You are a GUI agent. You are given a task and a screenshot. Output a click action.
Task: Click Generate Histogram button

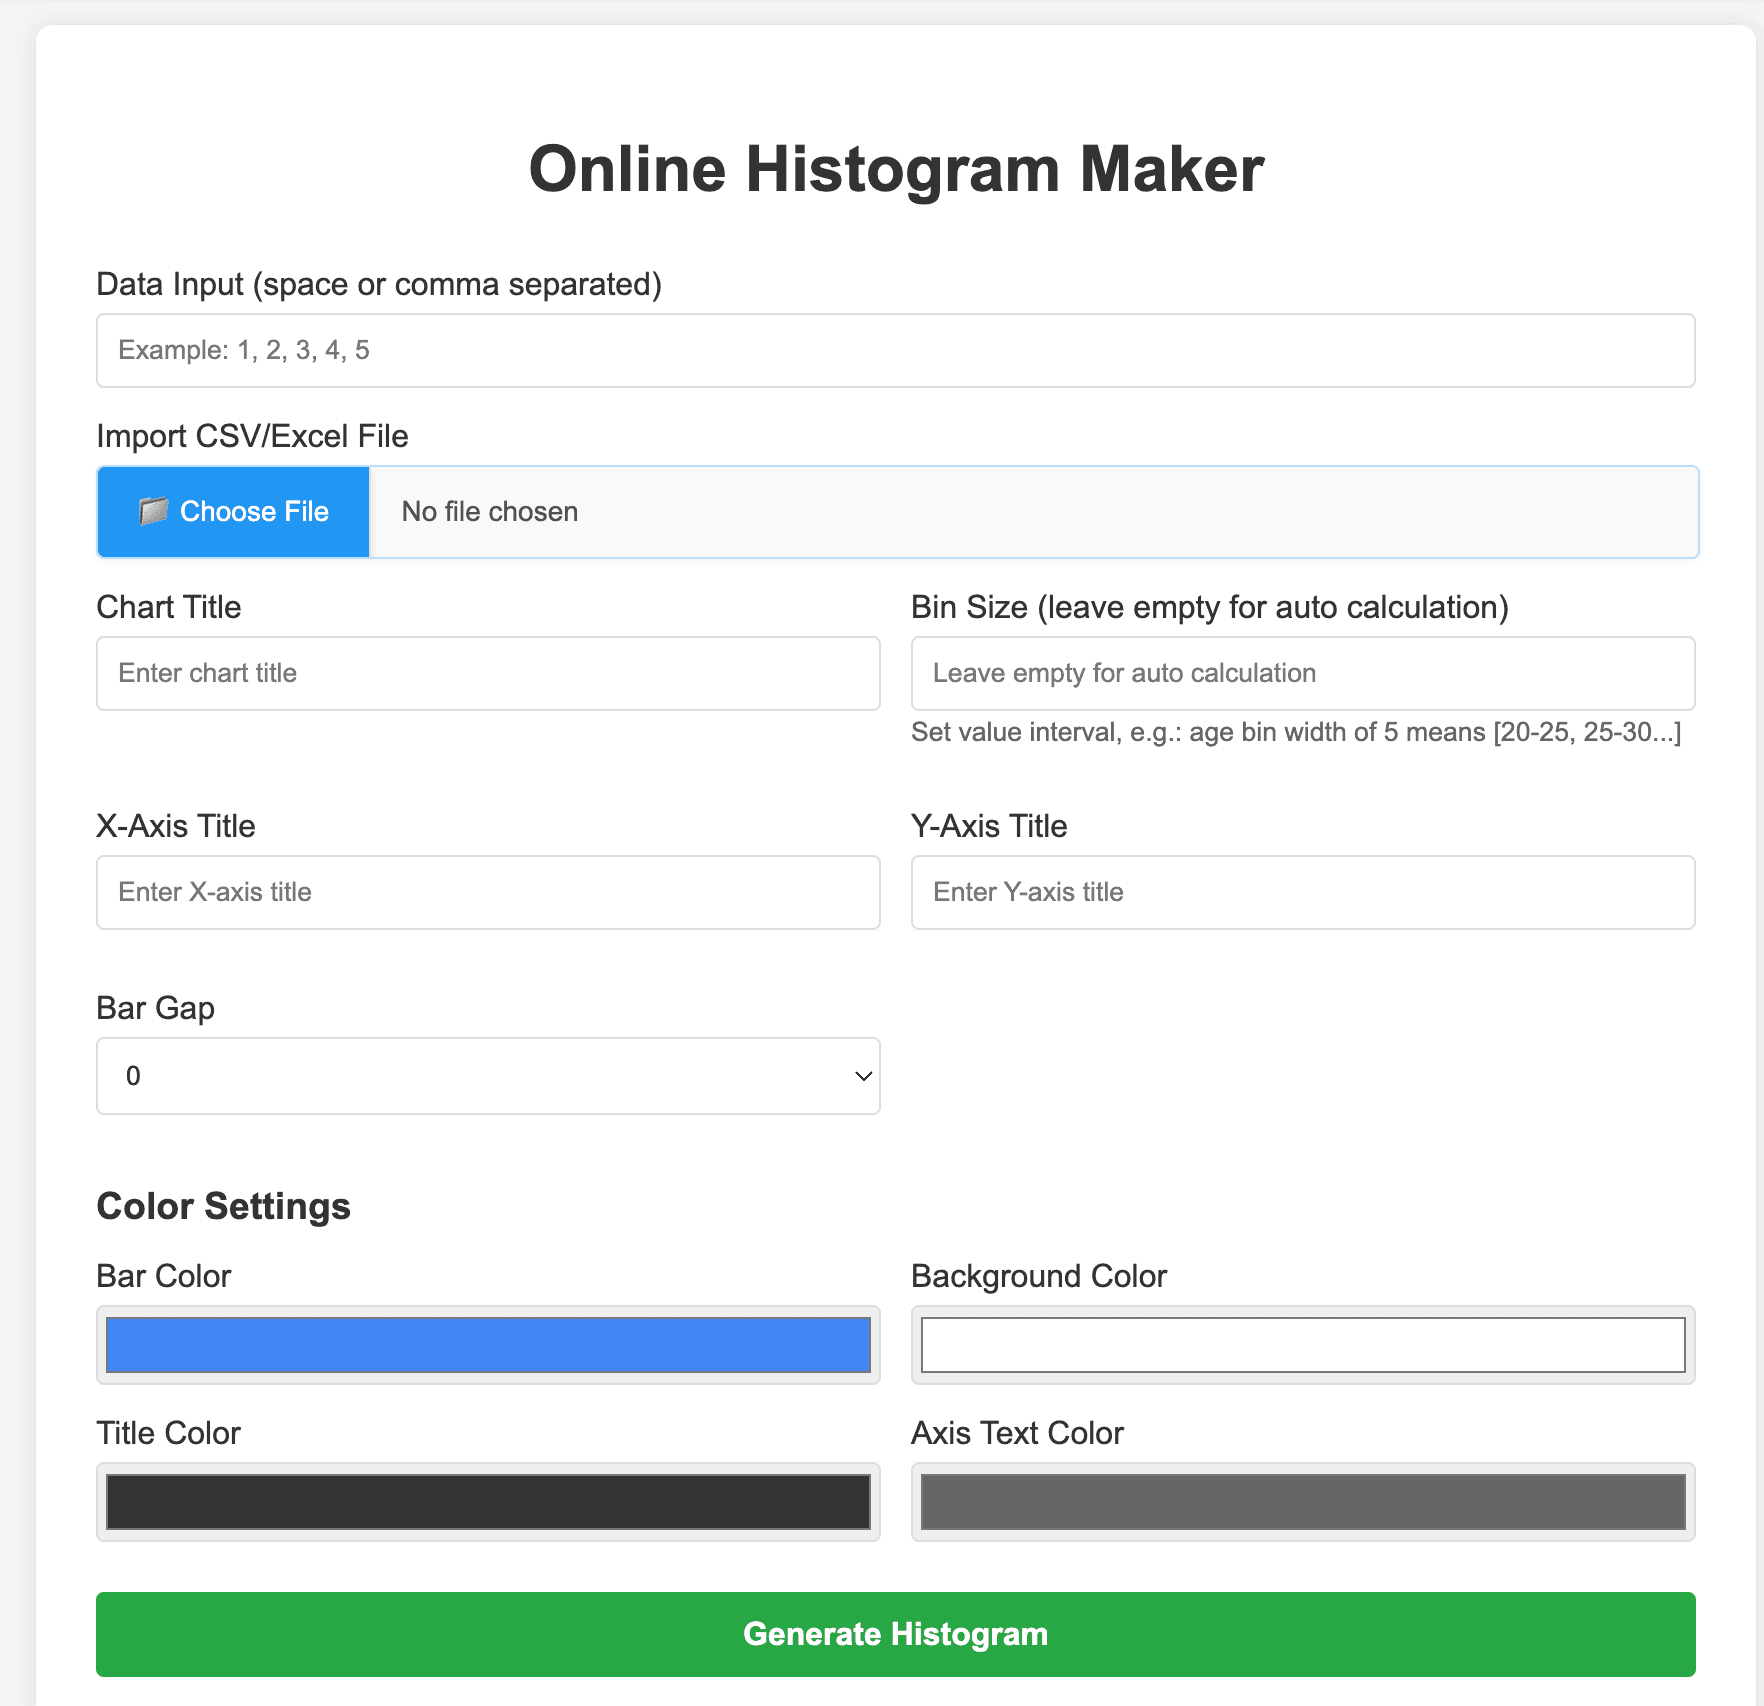click(x=895, y=1634)
